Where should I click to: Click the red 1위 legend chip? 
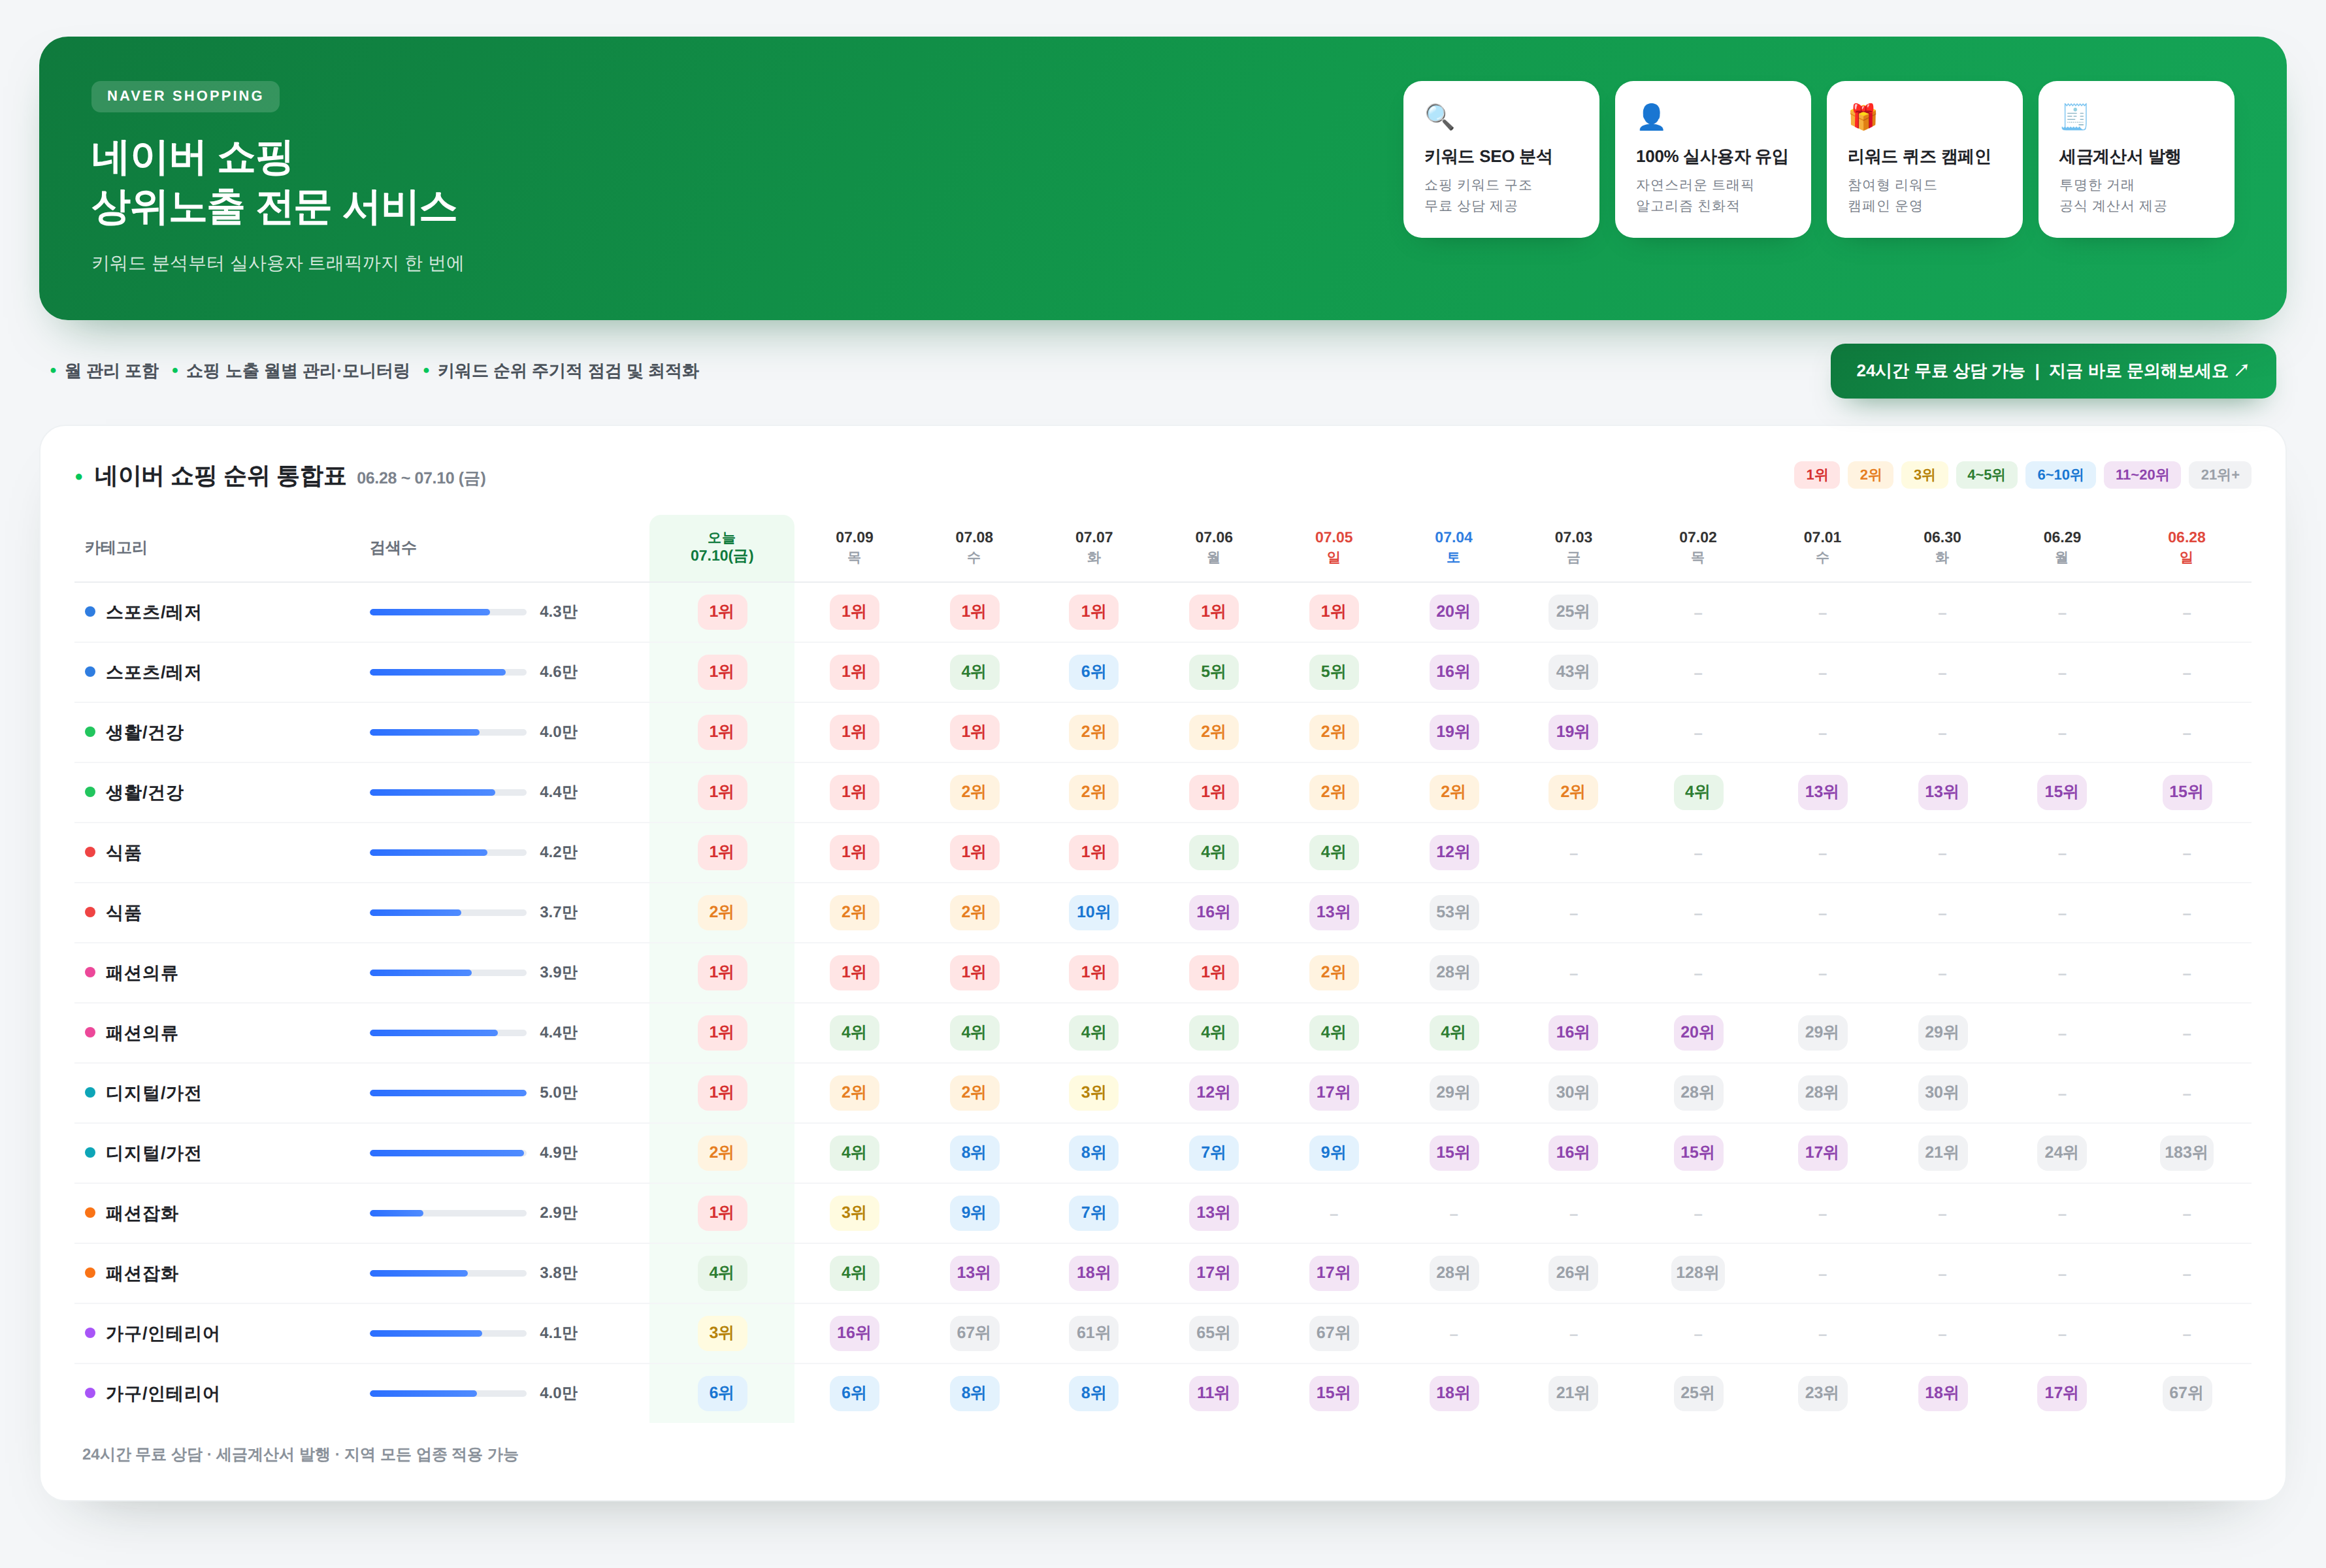(x=1816, y=475)
